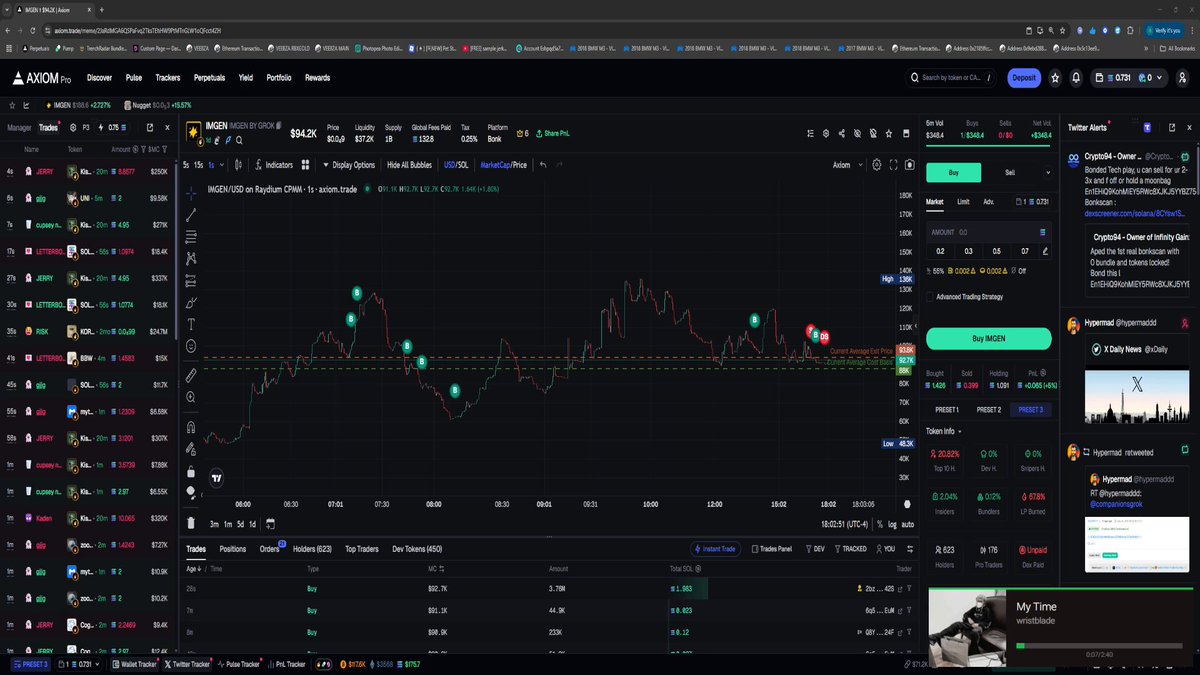1200x675 pixels.
Task: Expand the Sell options dropdown arrow
Action: click(1047, 172)
